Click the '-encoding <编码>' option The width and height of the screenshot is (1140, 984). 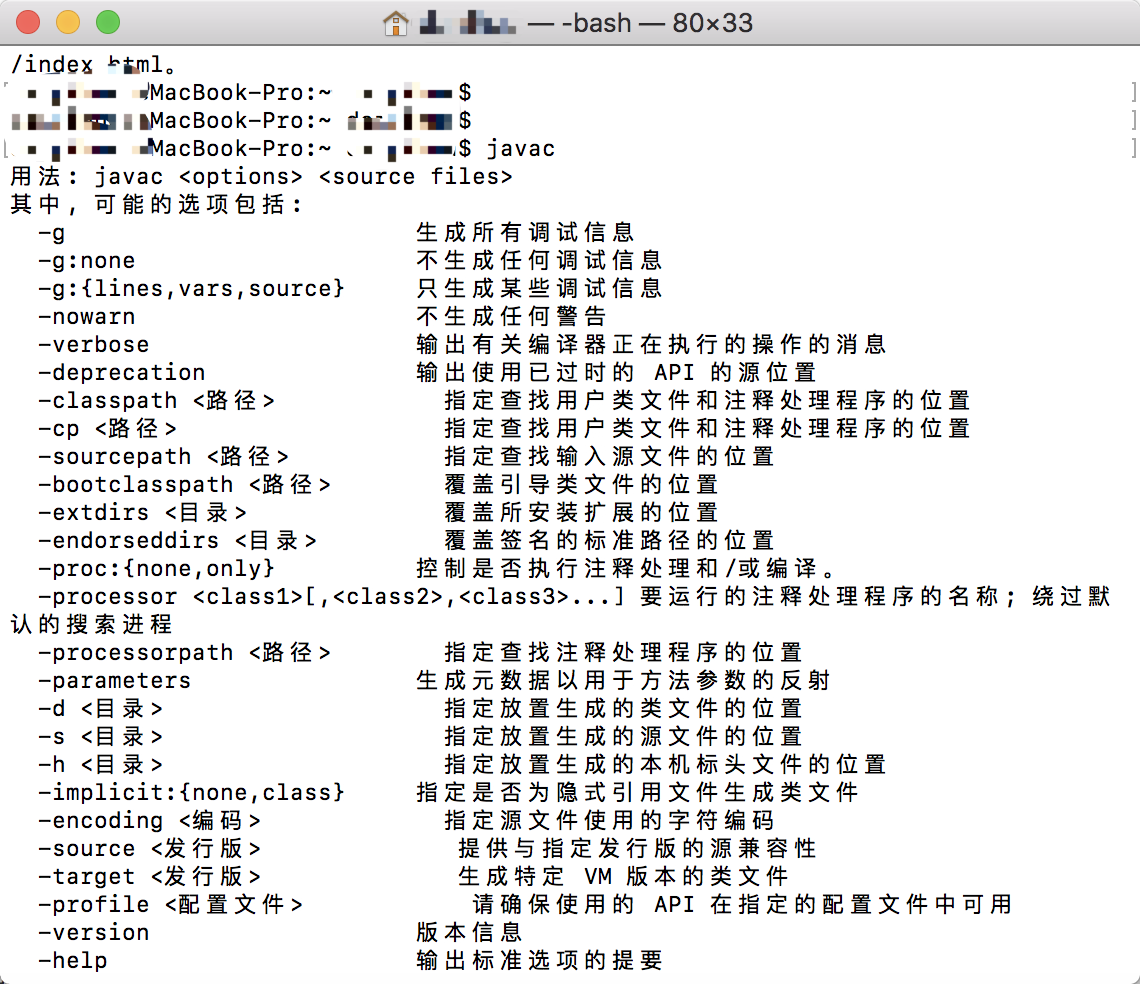(150, 820)
